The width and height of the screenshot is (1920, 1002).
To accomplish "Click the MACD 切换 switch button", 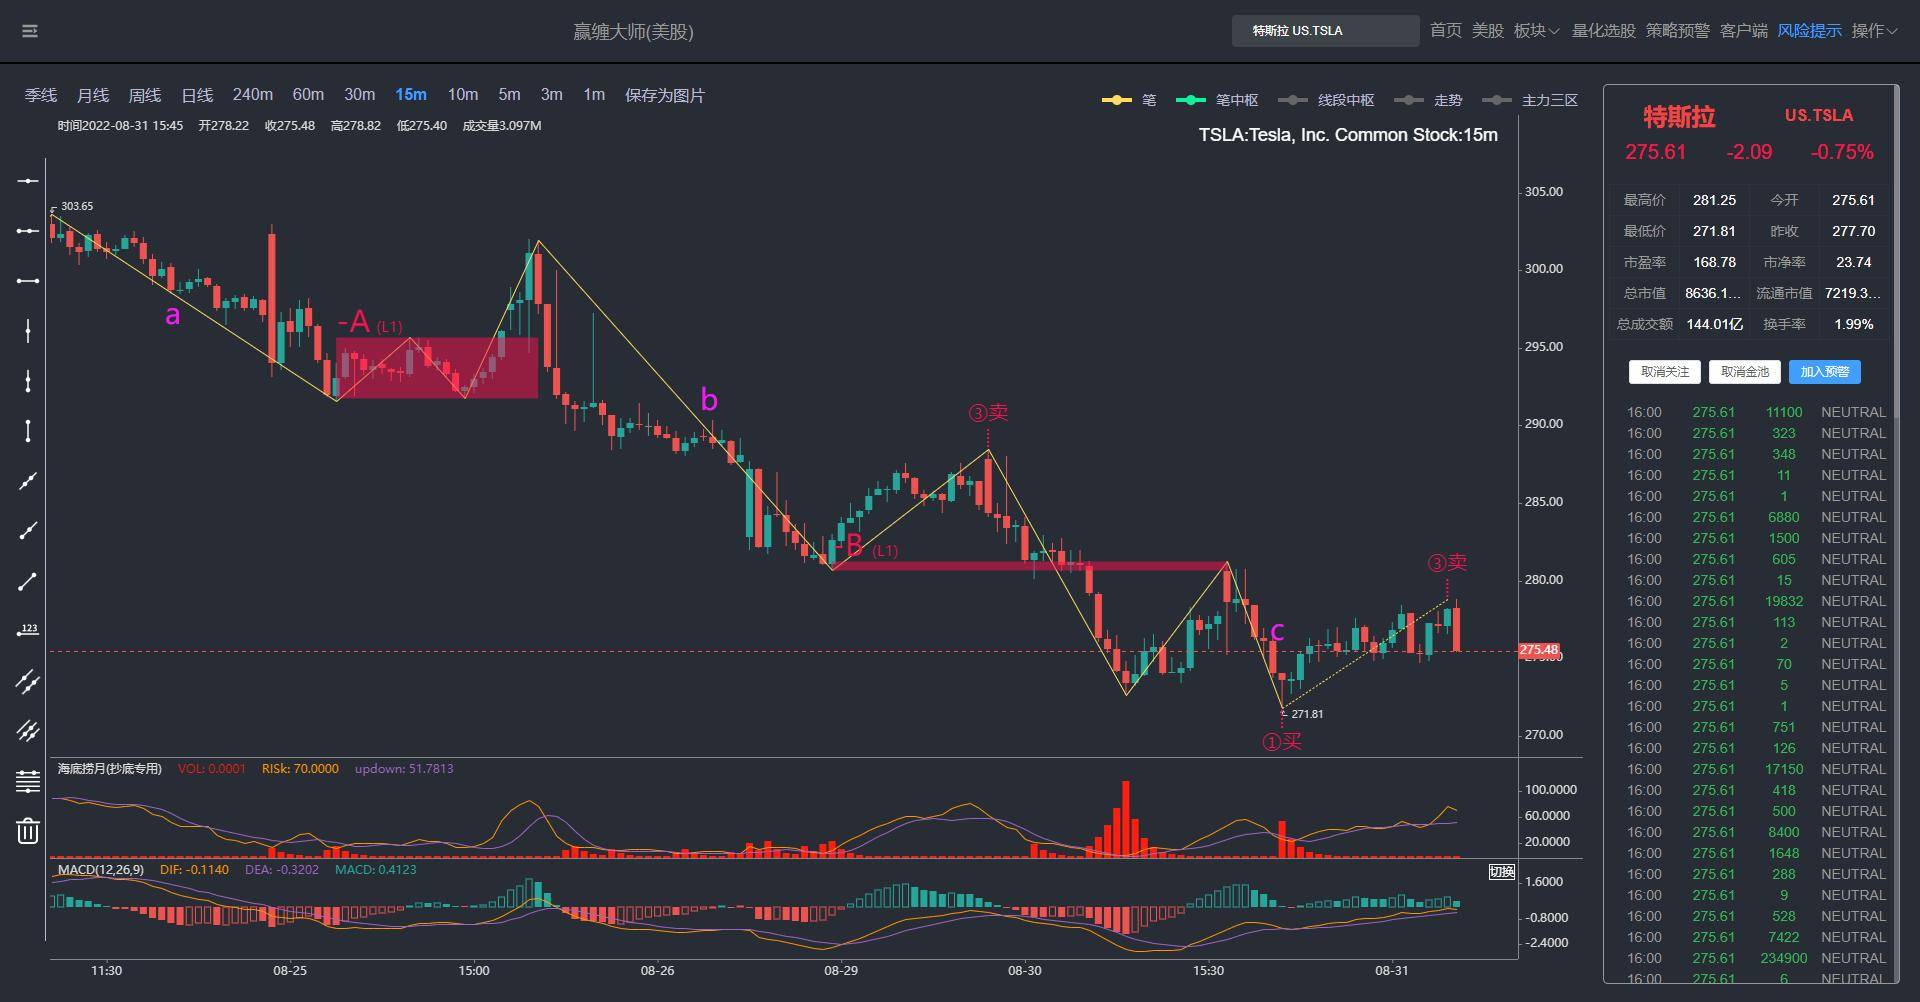I will point(1502,872).
